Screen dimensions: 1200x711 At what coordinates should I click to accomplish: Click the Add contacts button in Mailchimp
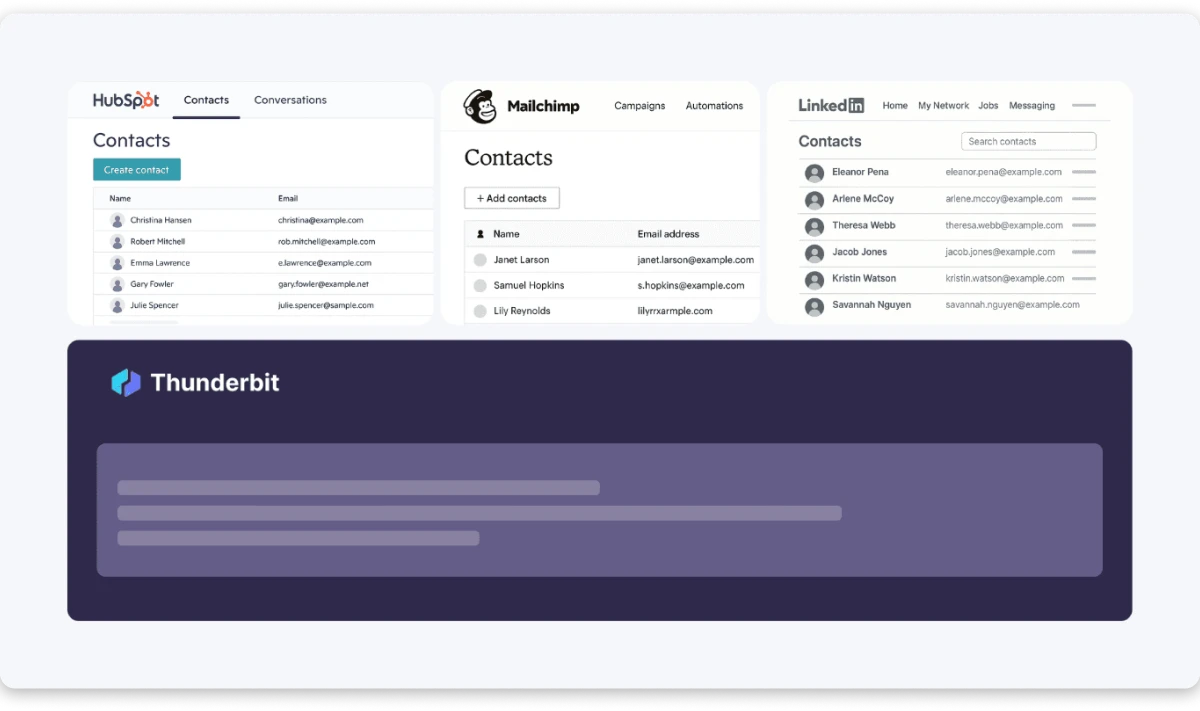pos(512,198)
